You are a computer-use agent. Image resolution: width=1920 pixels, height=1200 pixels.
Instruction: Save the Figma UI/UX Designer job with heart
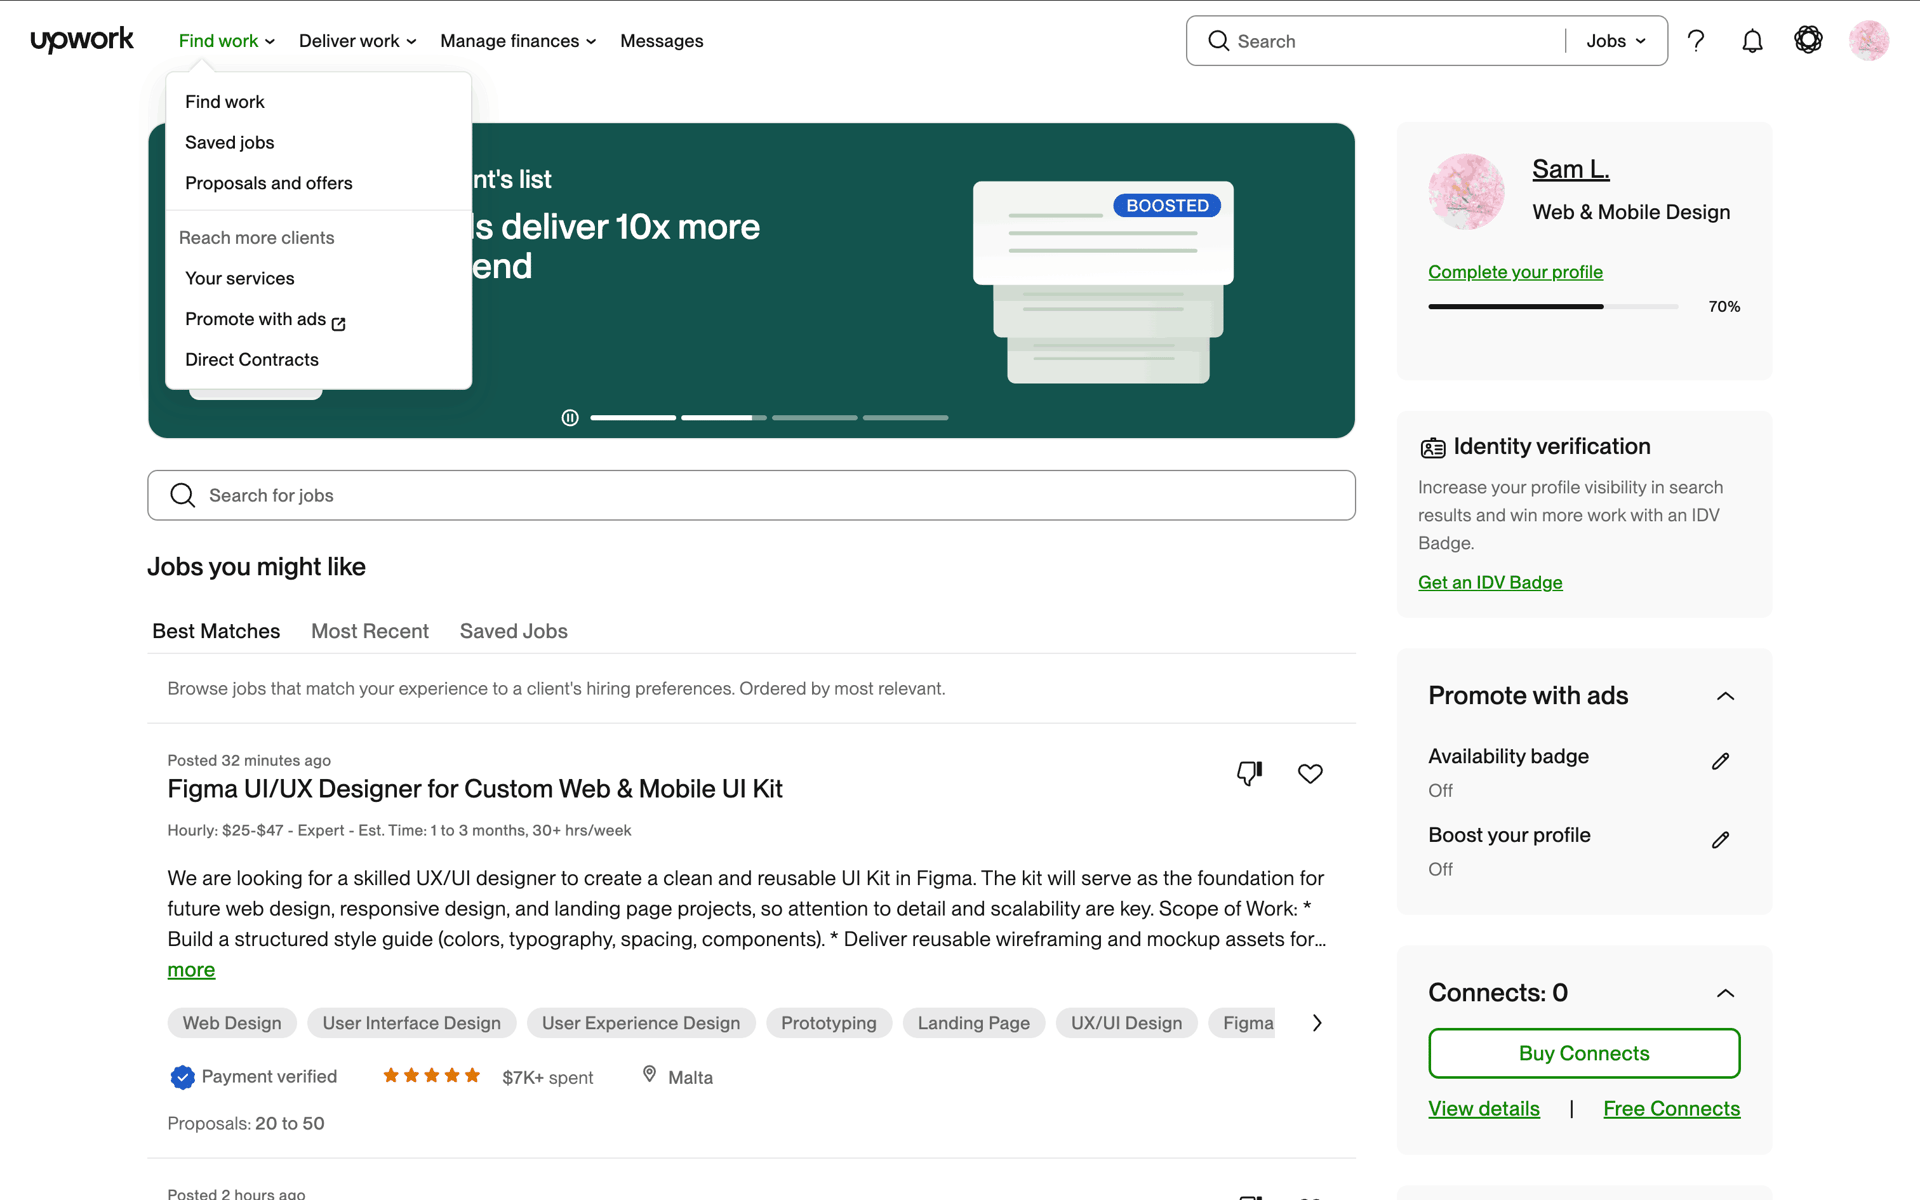coord(1310,773)
